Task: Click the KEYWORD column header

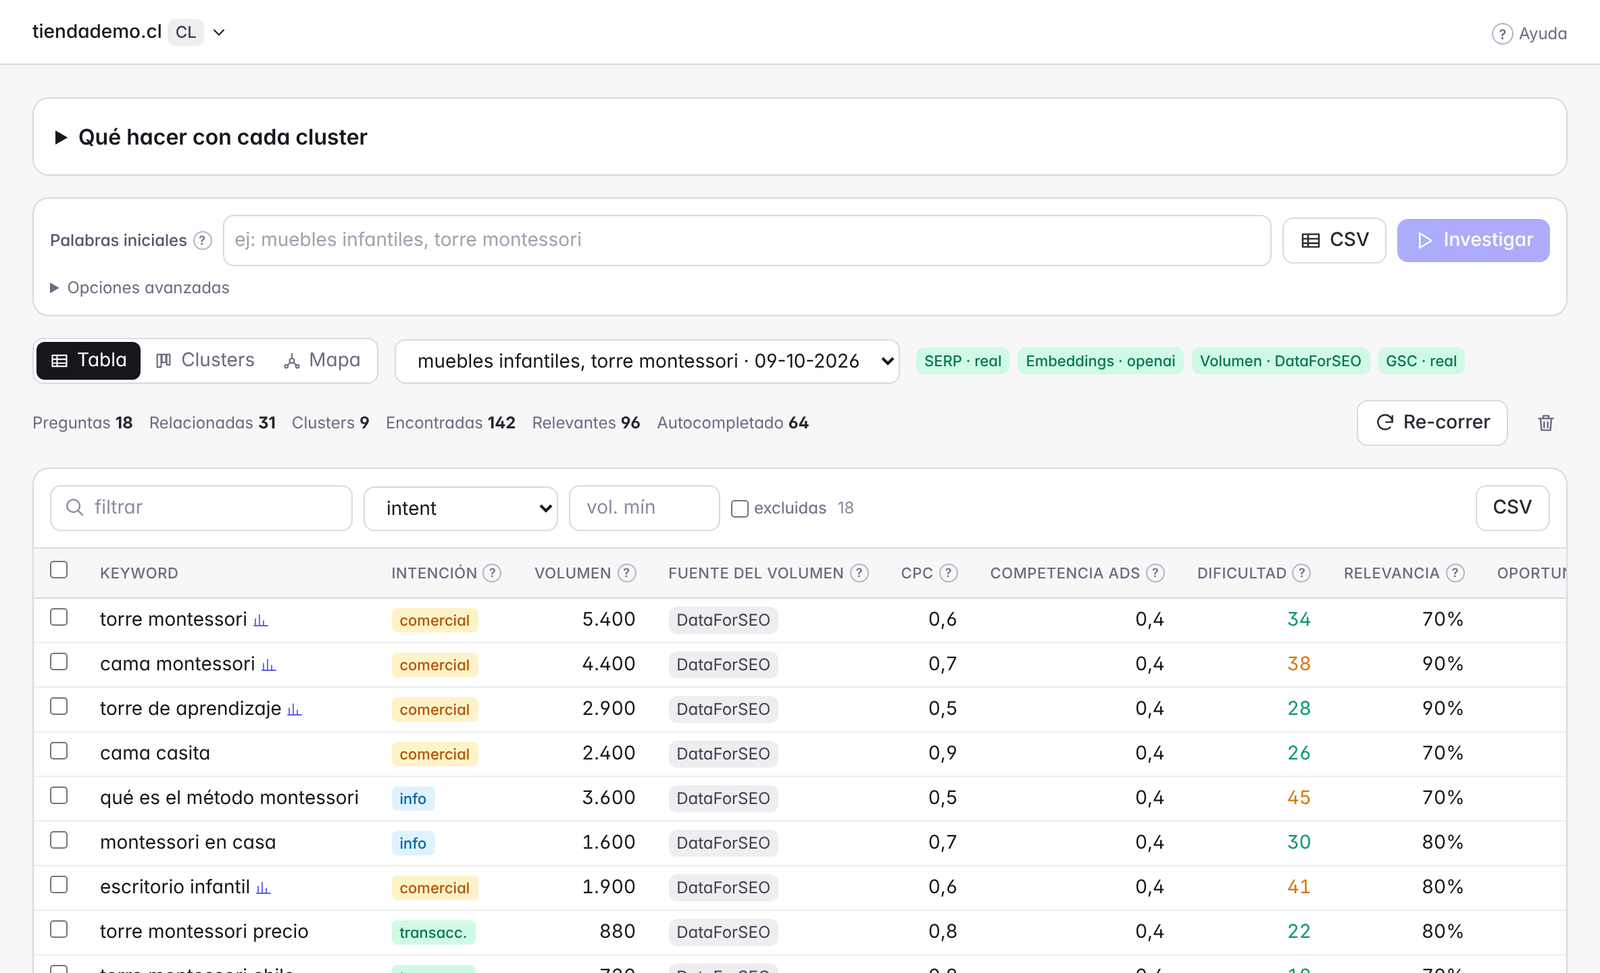Action: coord(139,573)
